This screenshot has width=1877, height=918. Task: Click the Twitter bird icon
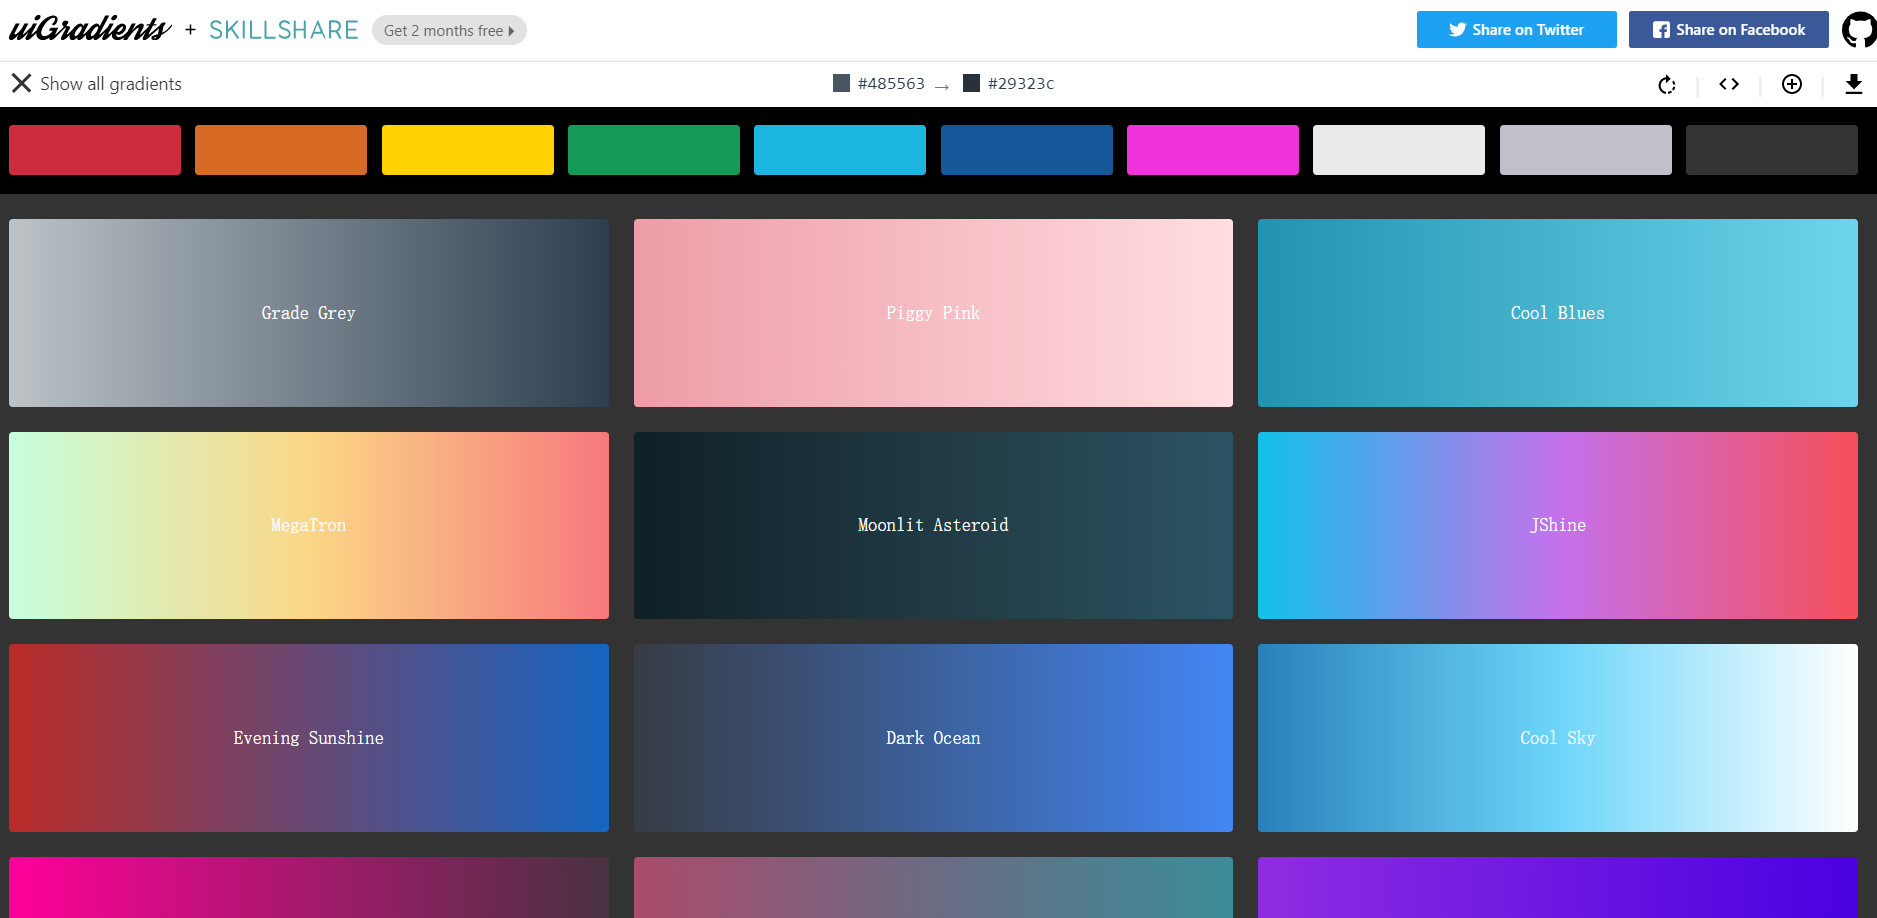pyautogui.click(x=1458, y=30)
